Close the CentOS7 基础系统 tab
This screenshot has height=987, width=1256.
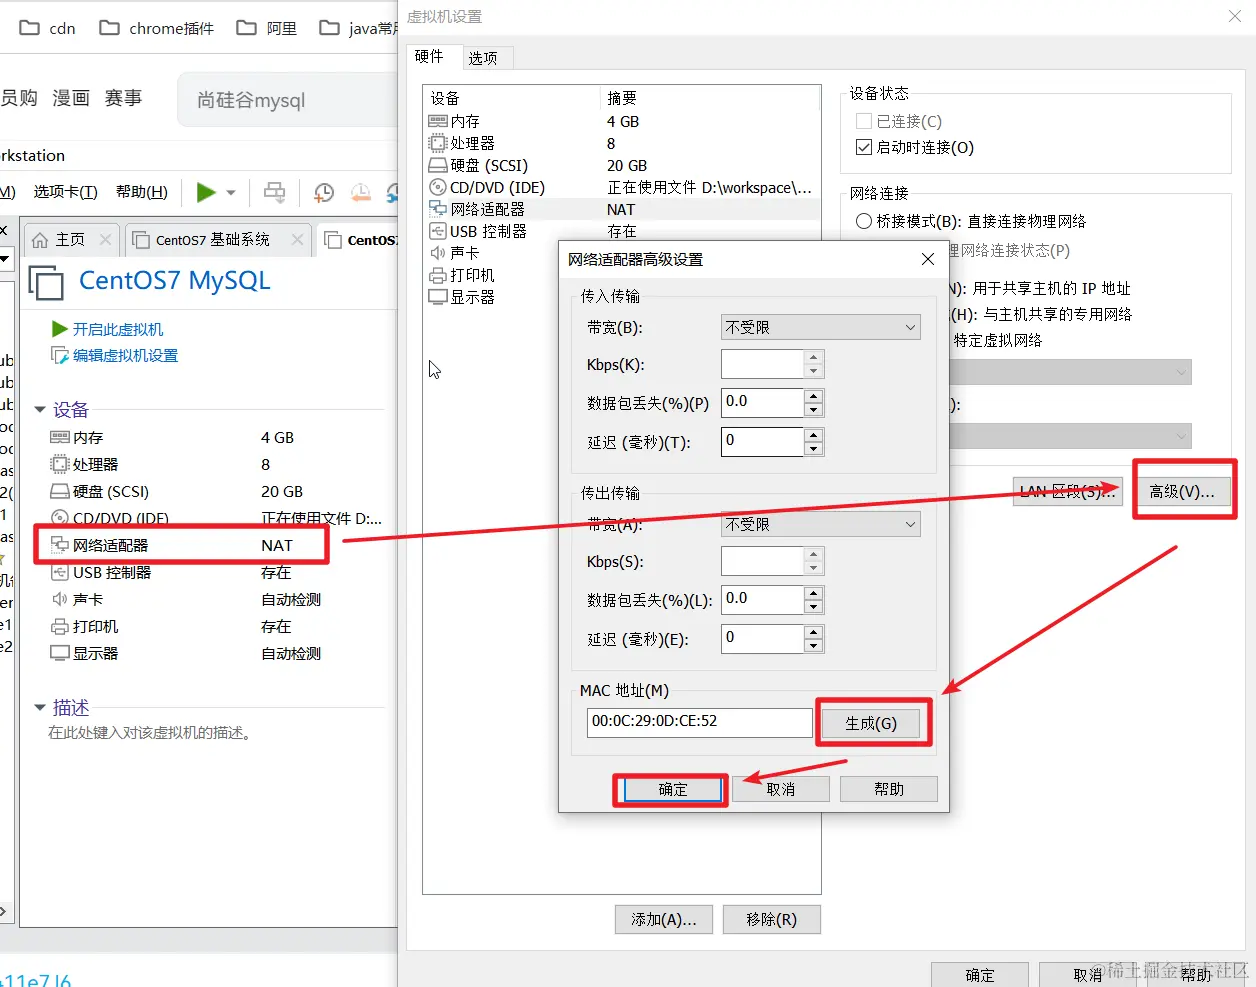click(297, 240)
